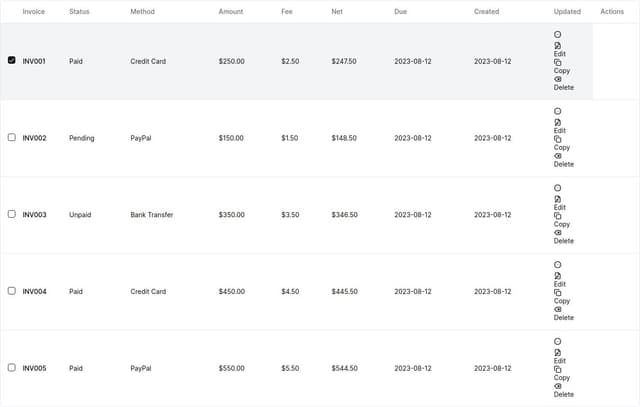Open the circular menu icon in INV002 row
640x407 pixels.
558,111
